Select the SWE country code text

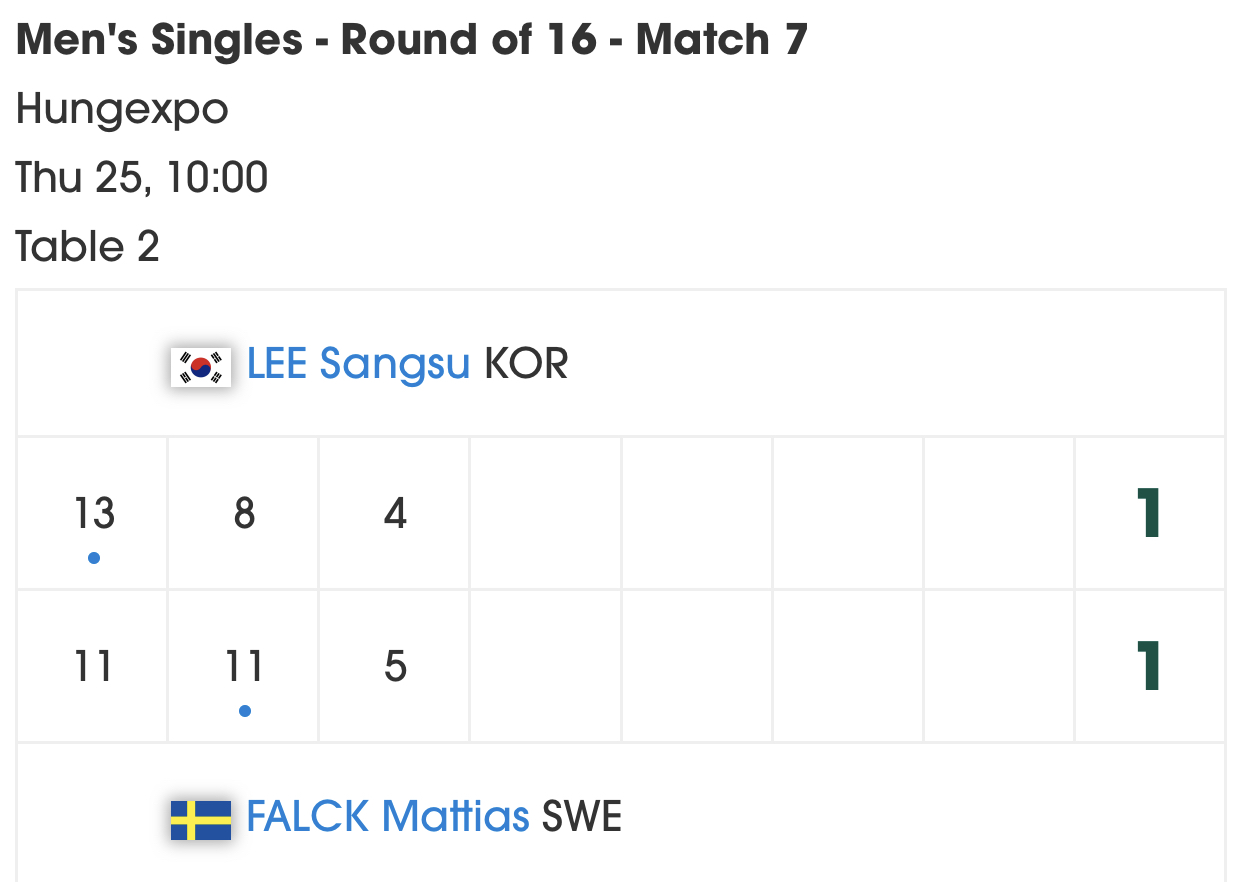[581, 818]
